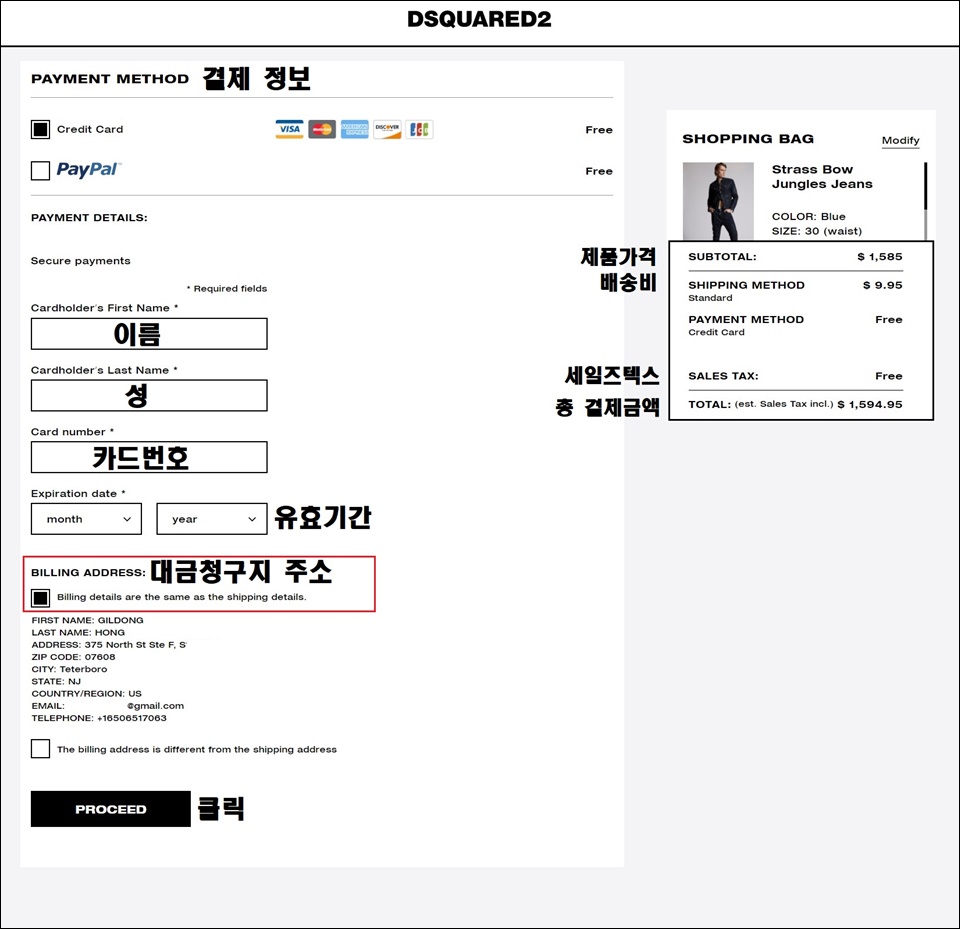Select the PayPal payment checkbox
Viewport: 960px width, 929px height.
[40, 170]
